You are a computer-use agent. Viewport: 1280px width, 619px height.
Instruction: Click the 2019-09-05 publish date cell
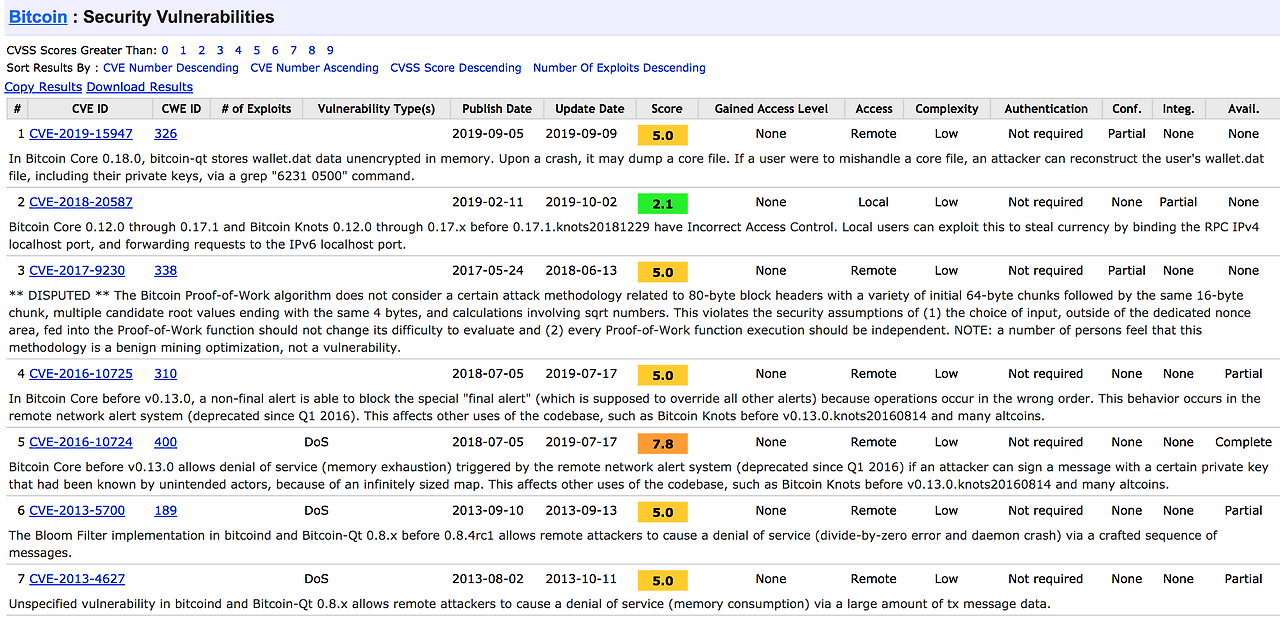(x=487, y=133)
